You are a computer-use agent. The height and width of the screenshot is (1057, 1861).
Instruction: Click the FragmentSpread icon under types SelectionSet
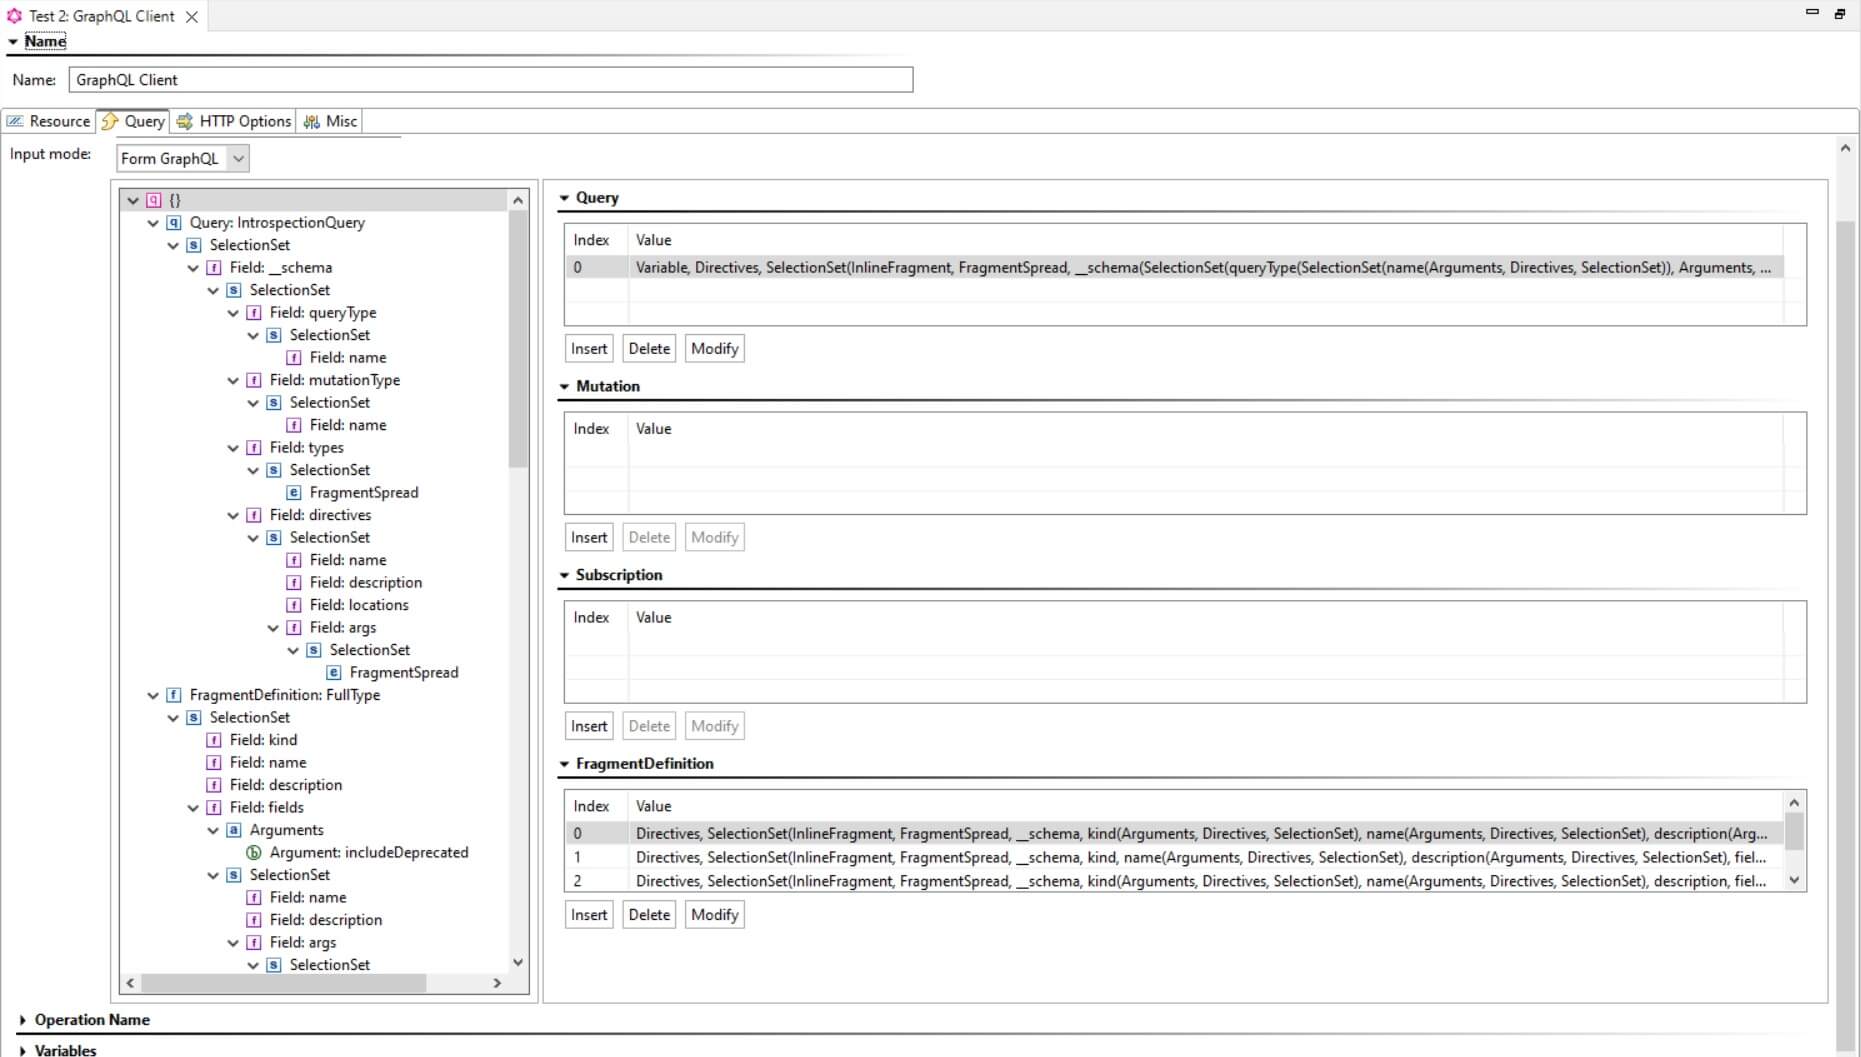(x=293, y=492)
